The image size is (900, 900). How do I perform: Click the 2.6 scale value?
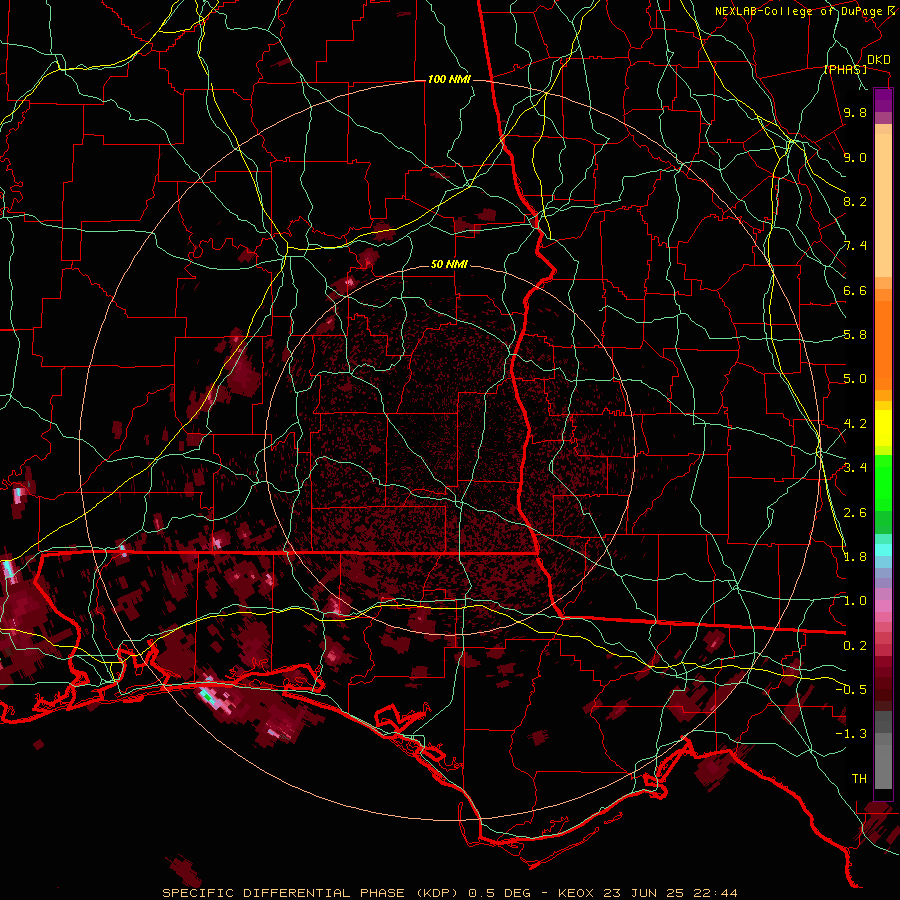pos(855,513)
